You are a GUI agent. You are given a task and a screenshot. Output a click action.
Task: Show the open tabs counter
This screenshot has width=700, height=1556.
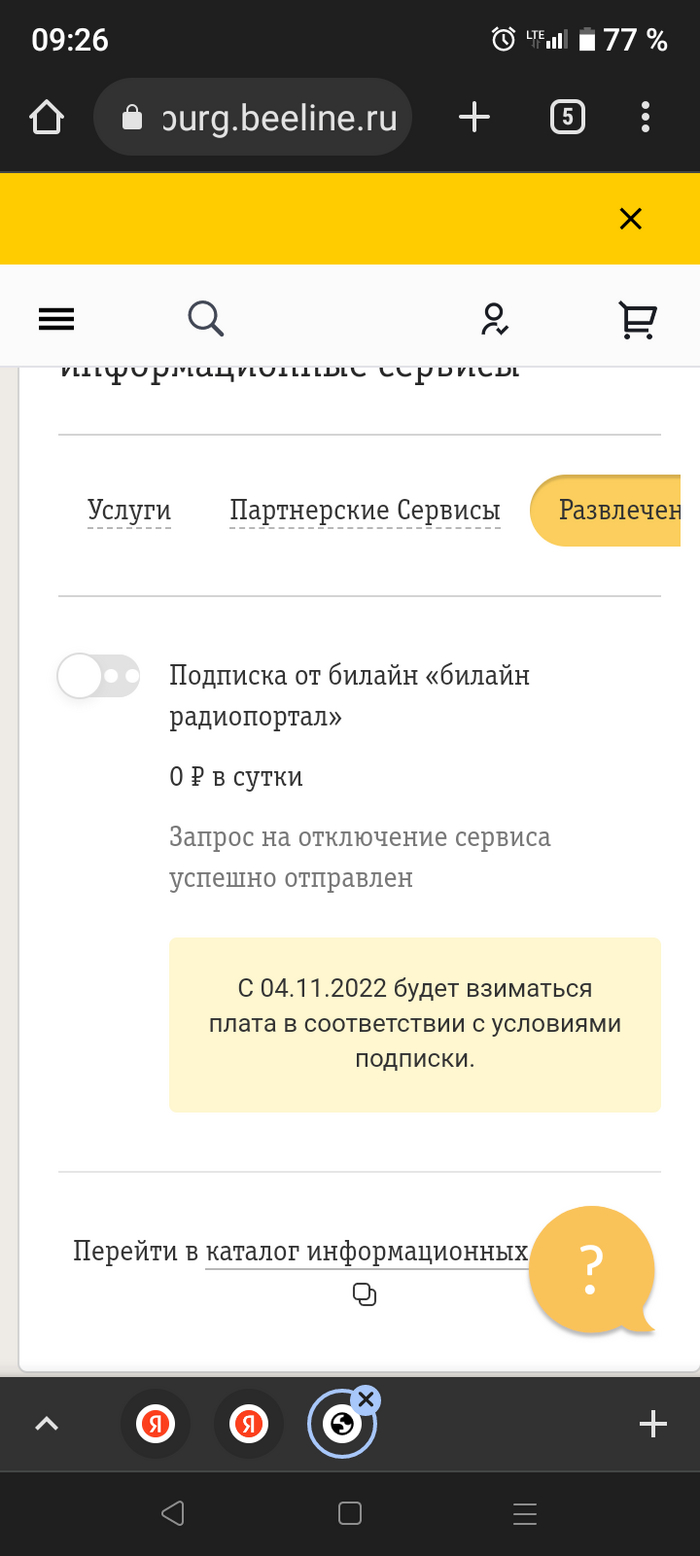point(567,118)
